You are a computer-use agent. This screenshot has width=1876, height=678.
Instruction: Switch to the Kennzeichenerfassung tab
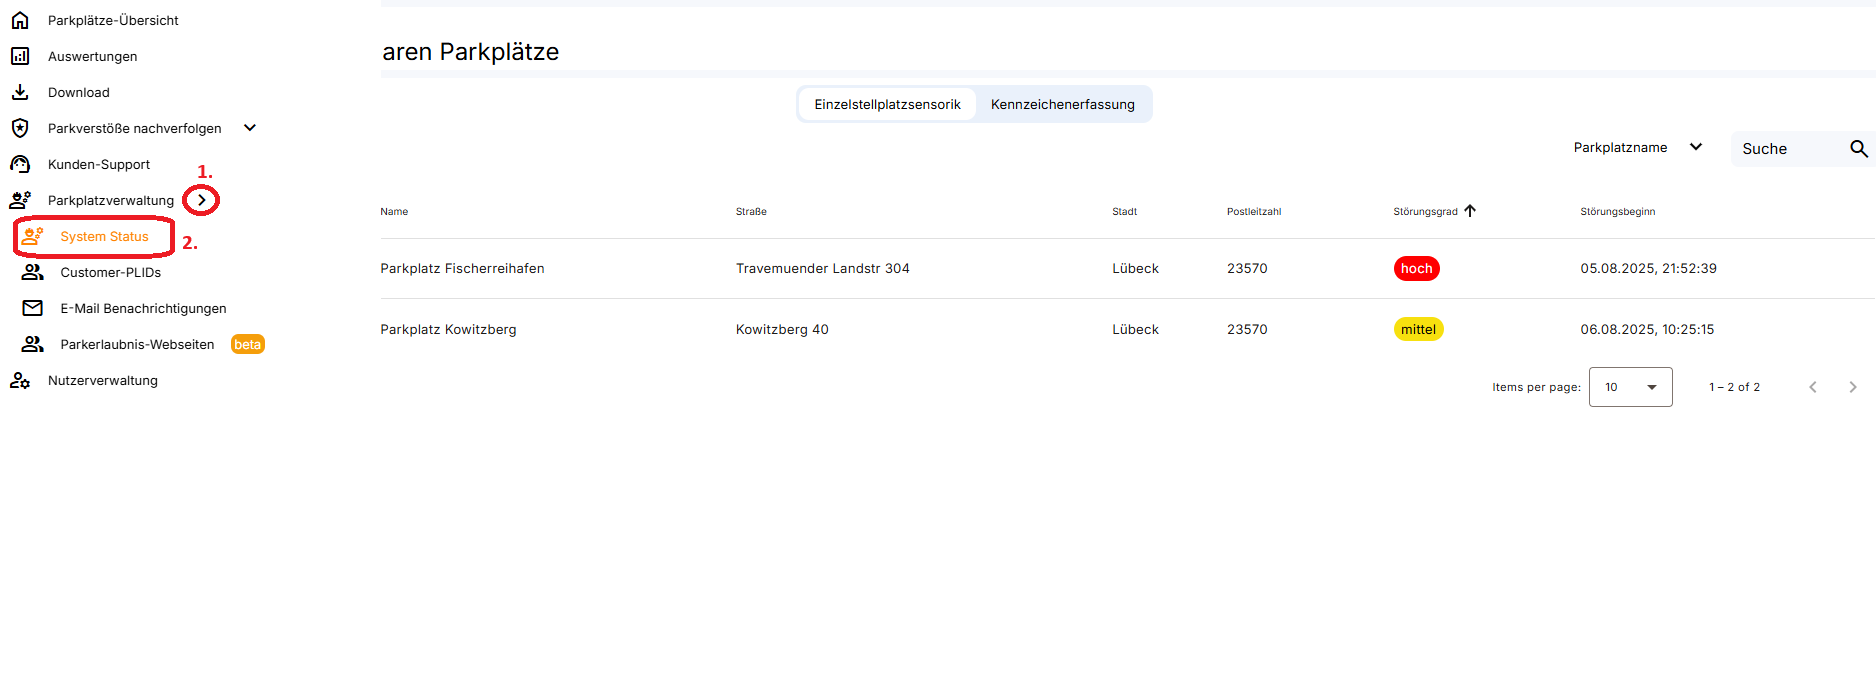pyautogui.click(x=1062, y=104)
